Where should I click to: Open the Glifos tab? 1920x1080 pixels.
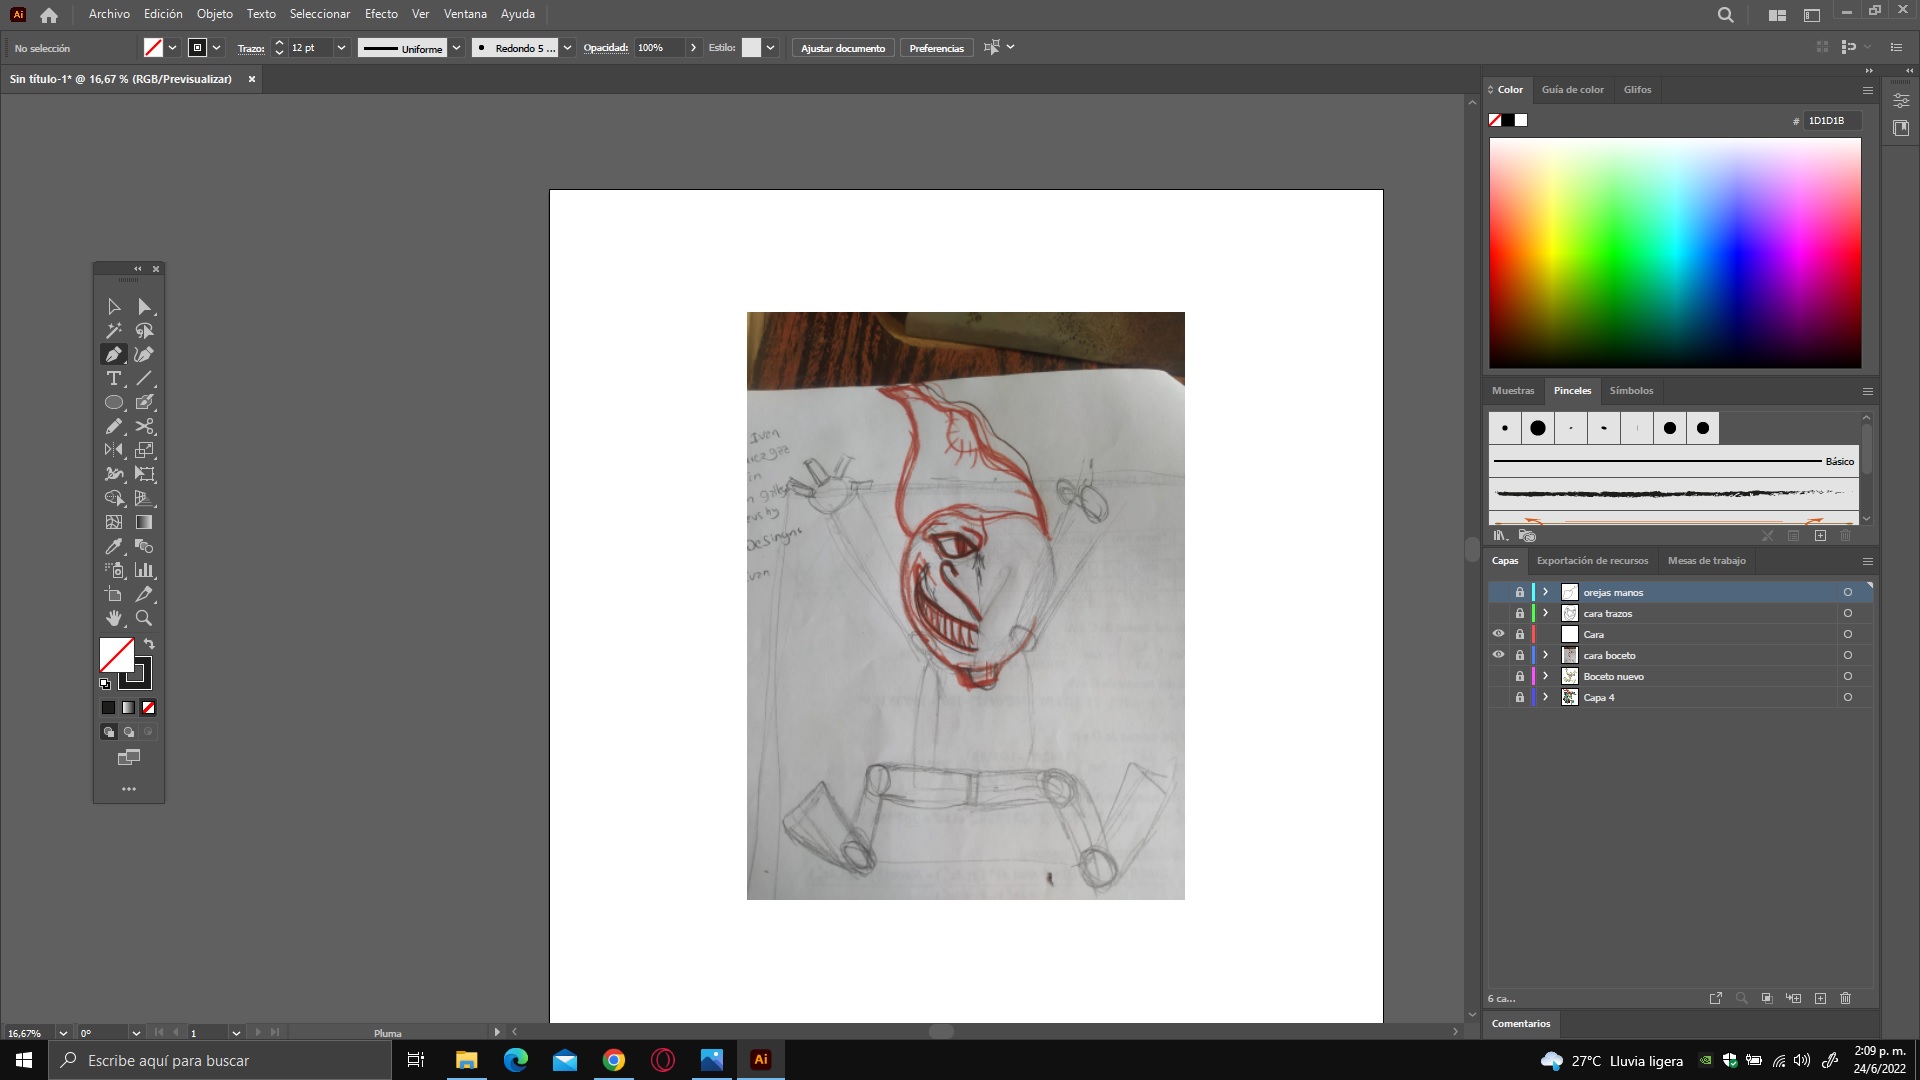(x=1637, y=90)
